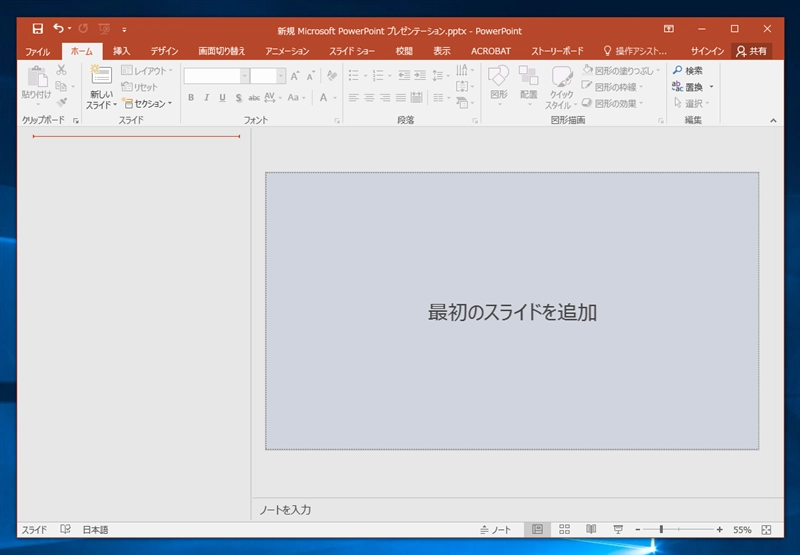Click the zoom slider handle

pos(661,529)
